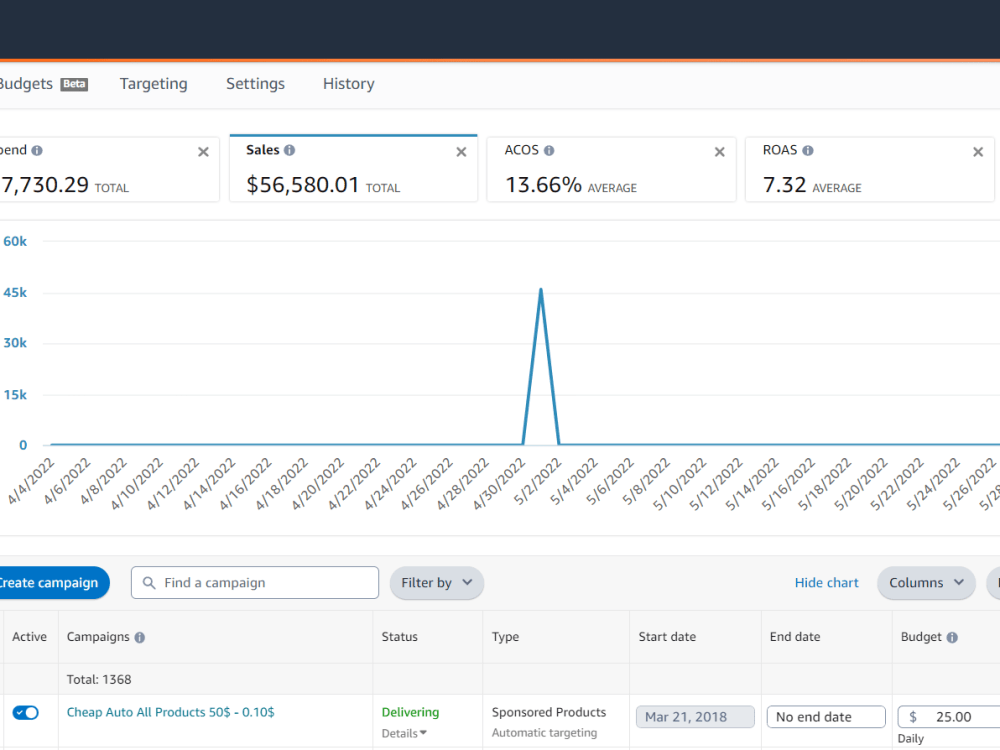Screen dimensions: 1000x750
Task: Click the $56,580.01 sales total value
Action: [303, 185]
